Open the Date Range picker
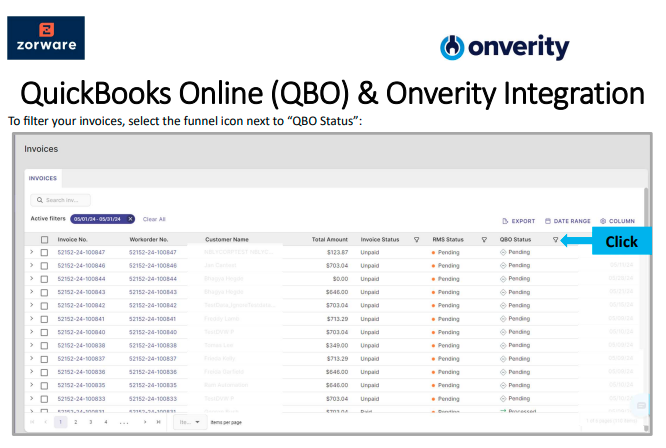This screenshot has width=666, height=448. [x=567, y=221]
